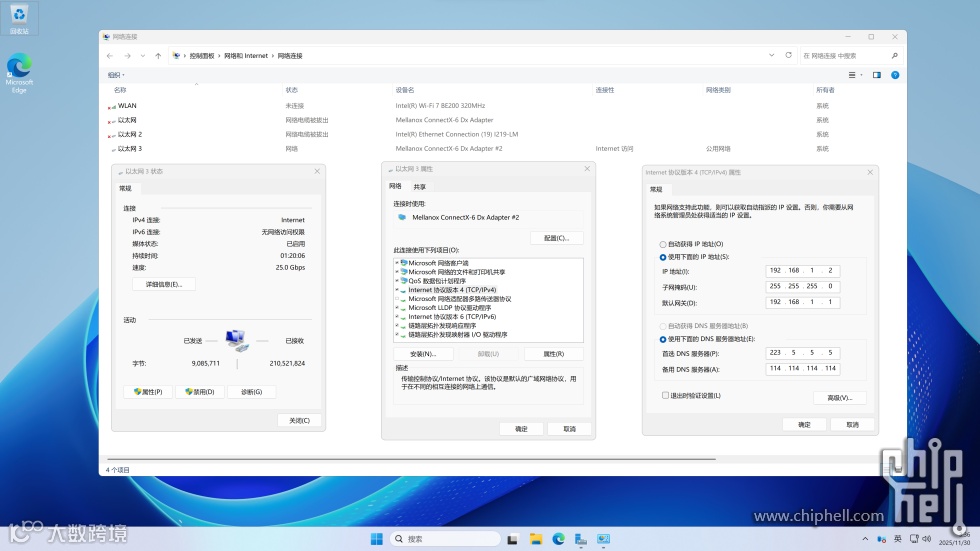Expand the address bar history dropdown
The image size is (980, 551).
coord(771,56)
